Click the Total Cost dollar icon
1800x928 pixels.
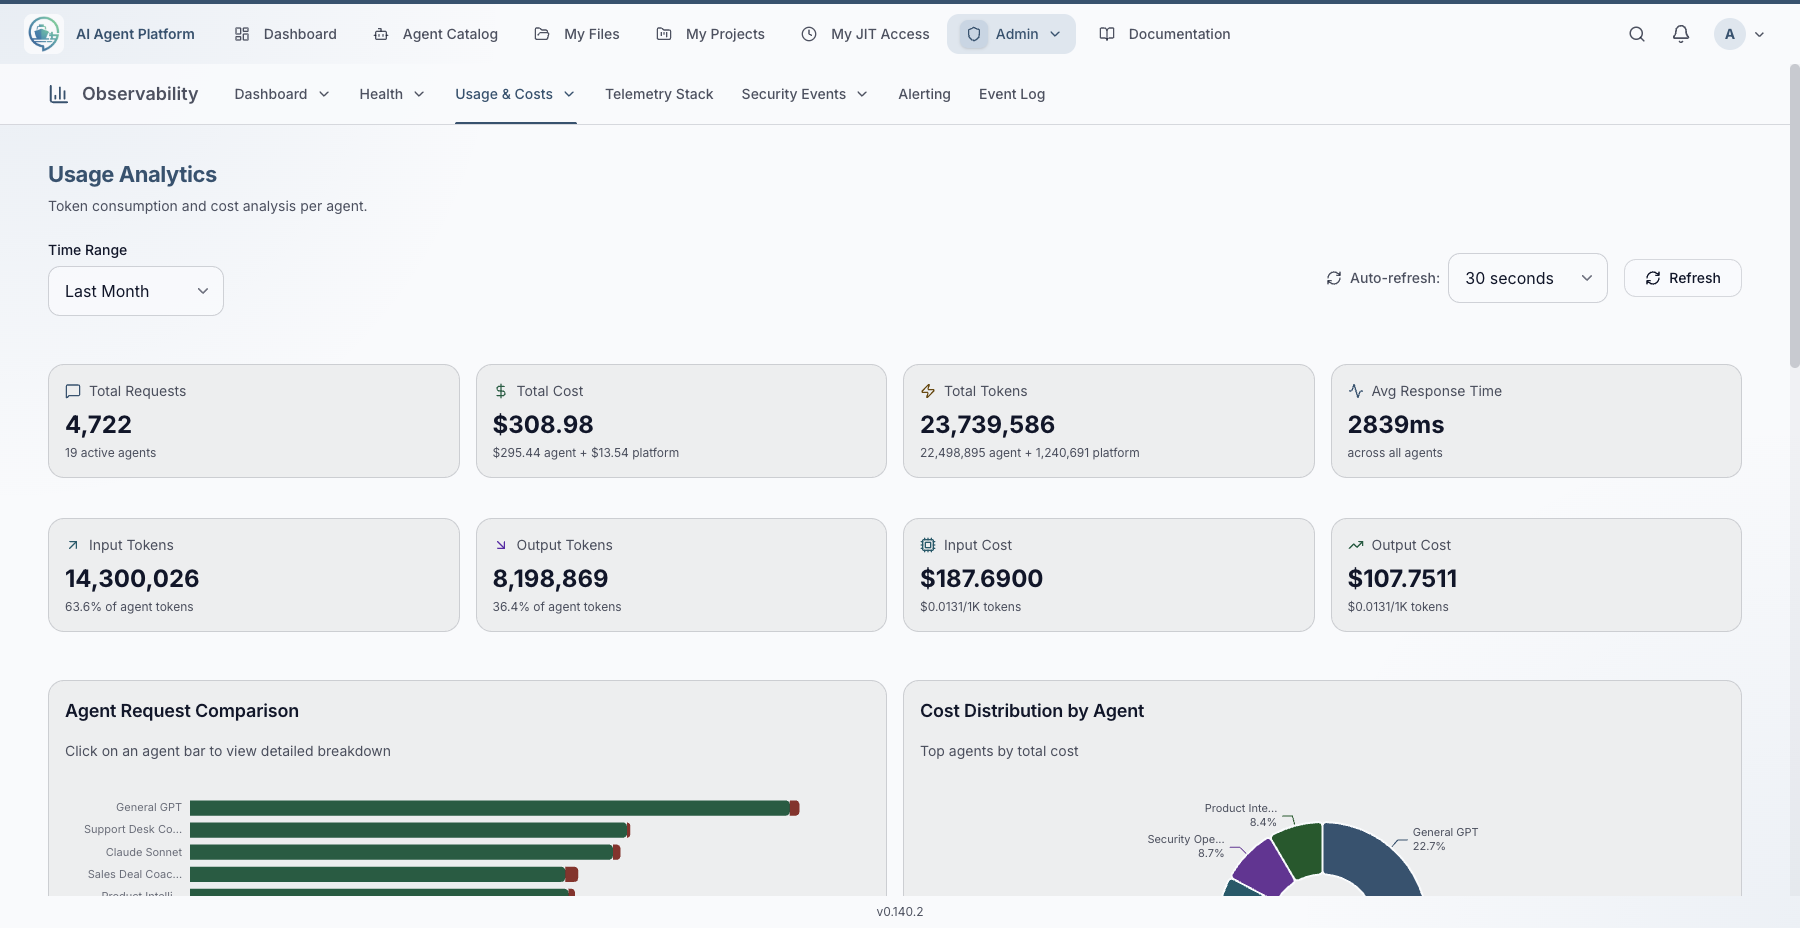501,391
